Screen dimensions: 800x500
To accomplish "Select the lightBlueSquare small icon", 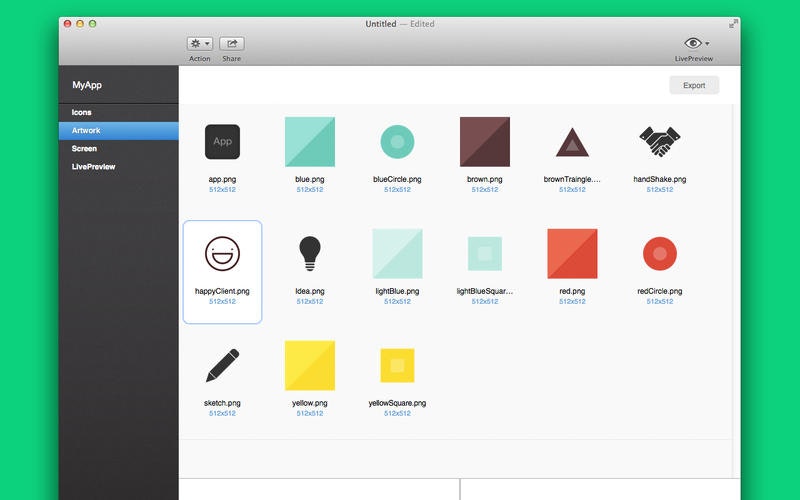I will 485,254.
